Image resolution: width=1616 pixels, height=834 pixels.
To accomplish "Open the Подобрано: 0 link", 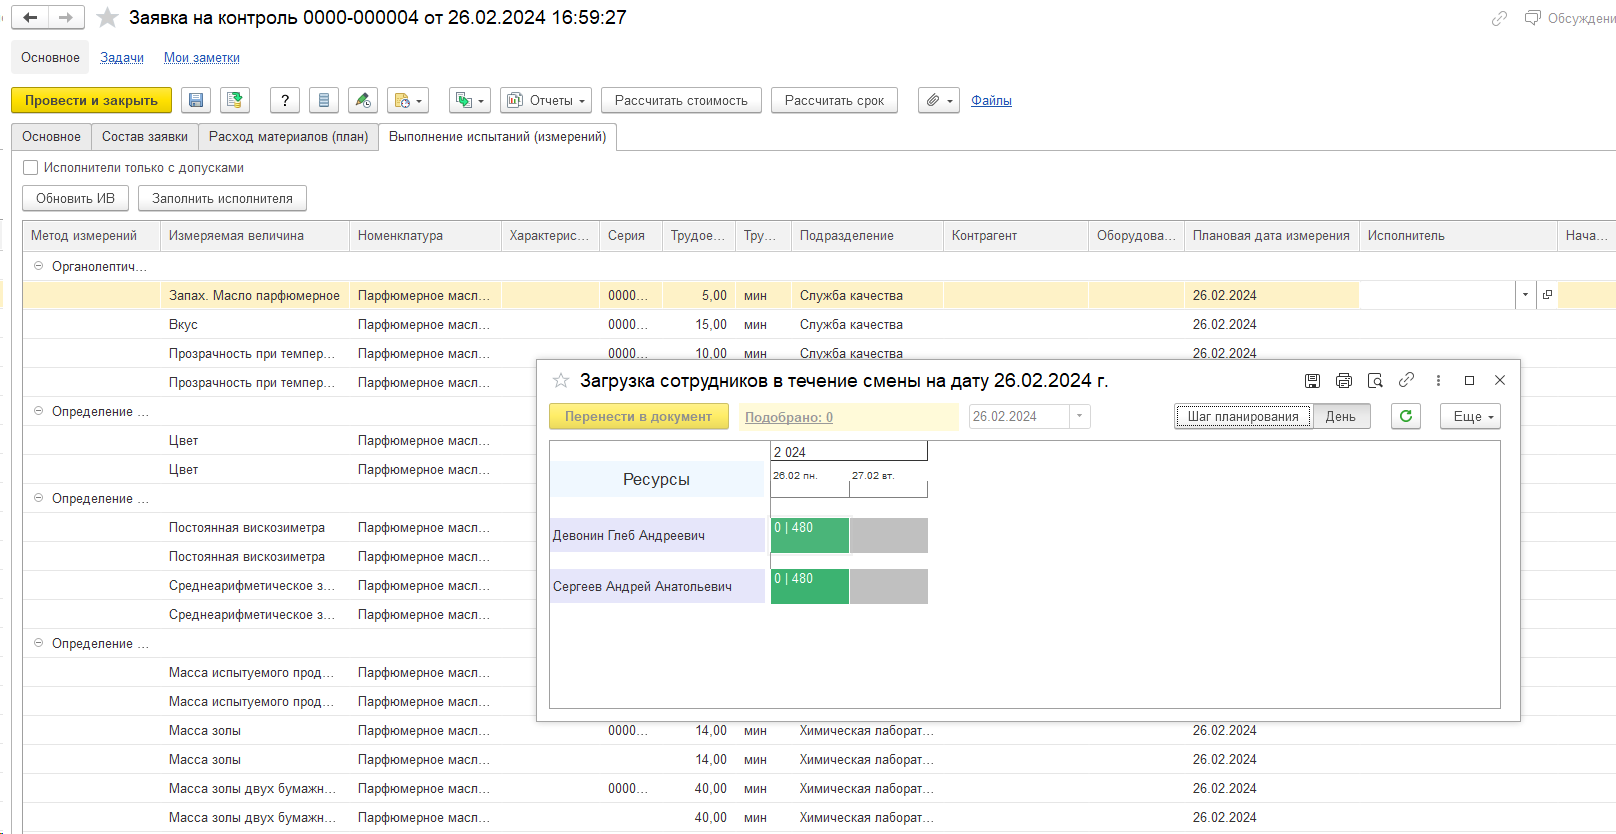I will (789, 417).
